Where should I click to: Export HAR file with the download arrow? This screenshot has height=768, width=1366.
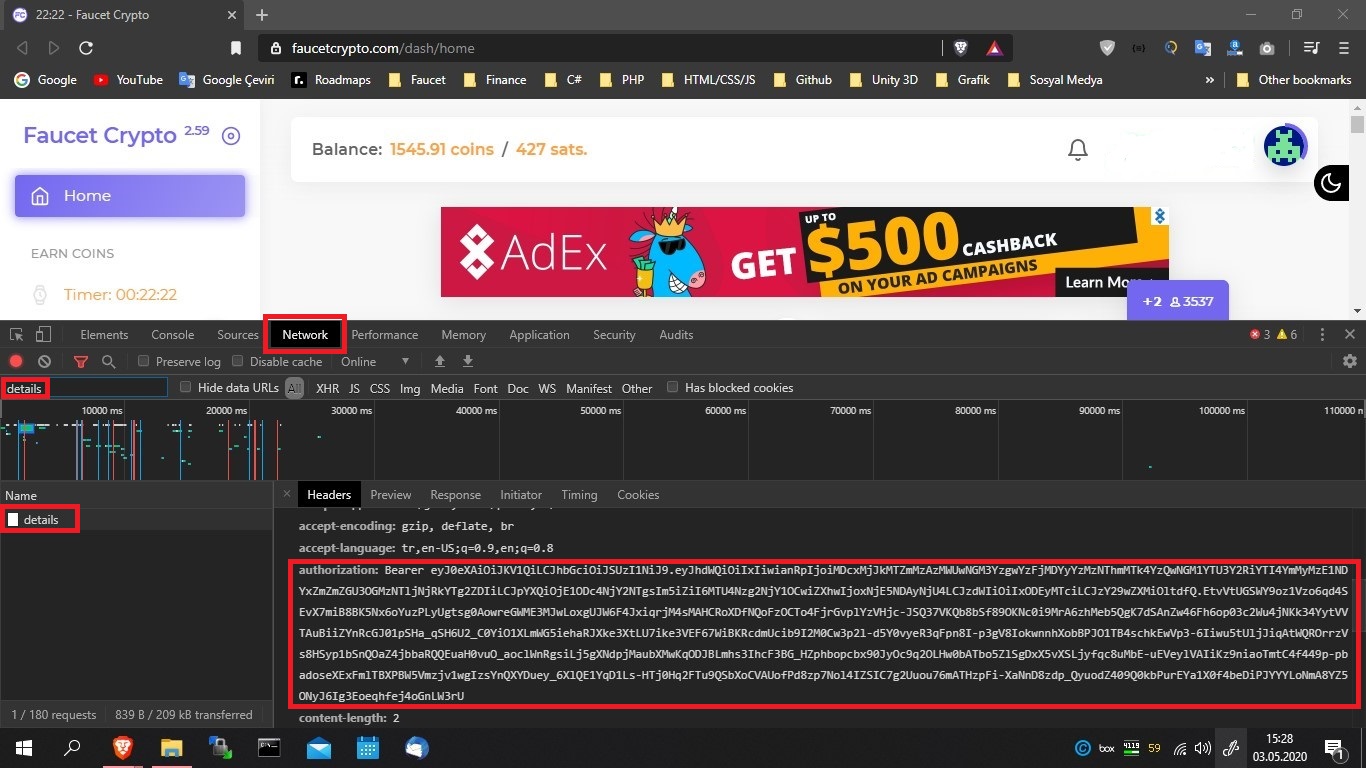467,361
